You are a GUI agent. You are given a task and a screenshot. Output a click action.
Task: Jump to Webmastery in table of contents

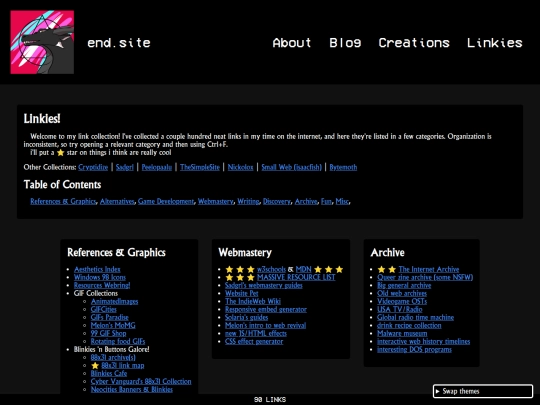(216, 201)
